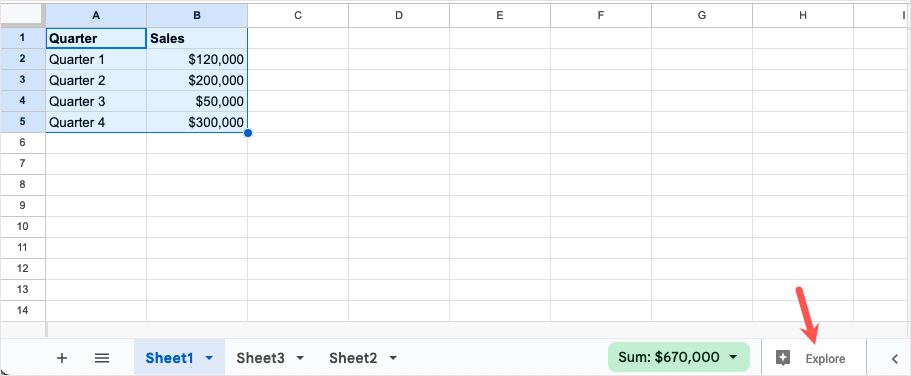Open Sheet1 tab dropdown arrow

click(x=209, y=359)
